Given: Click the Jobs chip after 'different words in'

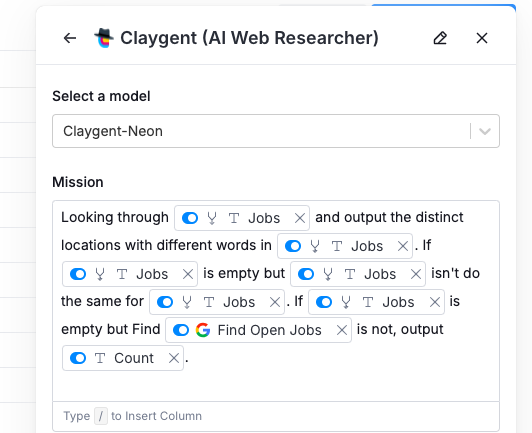Looking at the screenshot, I should coord(345,246).
